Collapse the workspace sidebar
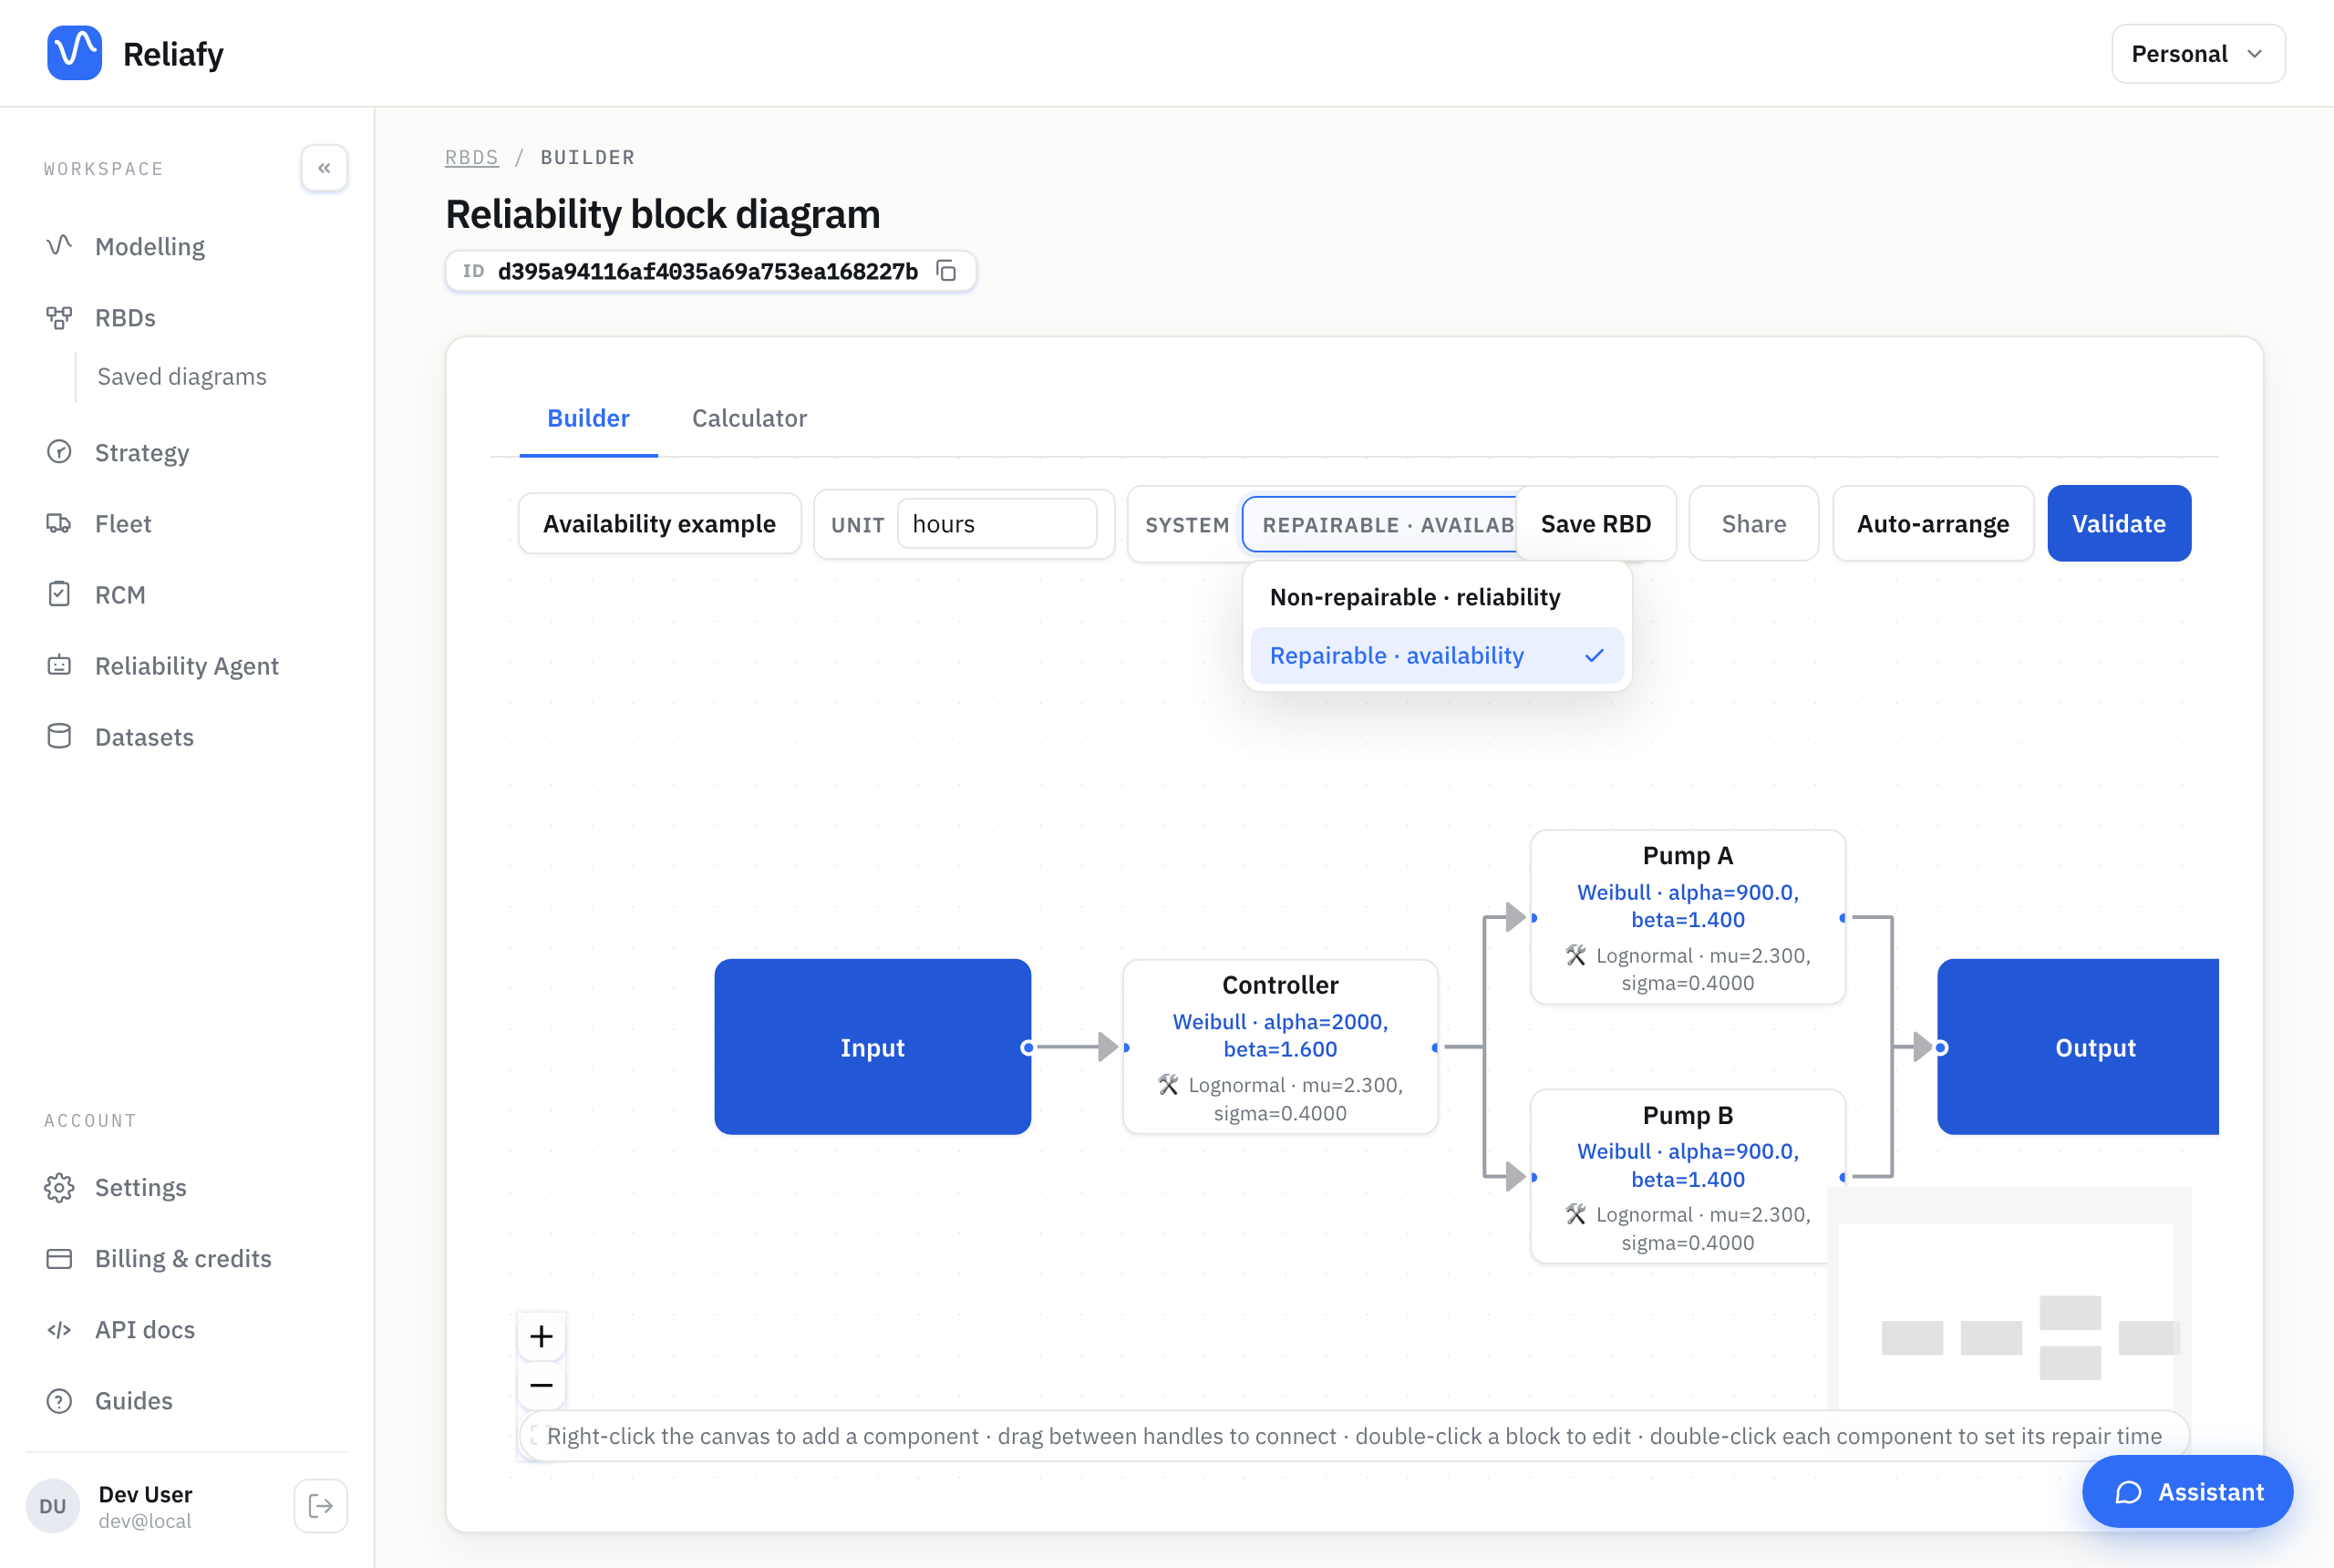 [324, 168]
